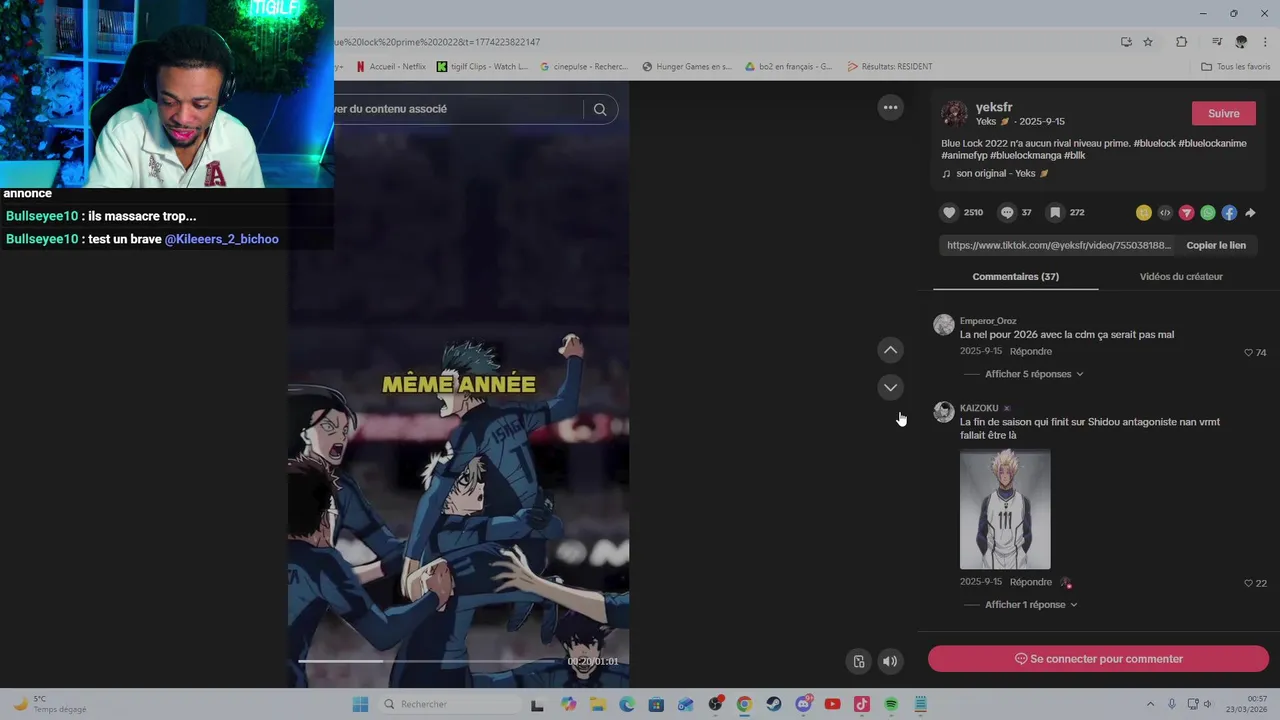This screenshot has width=1280, height=720.
Task: Click the #bluelockmanga hashtag
Action: [1027, 155]
